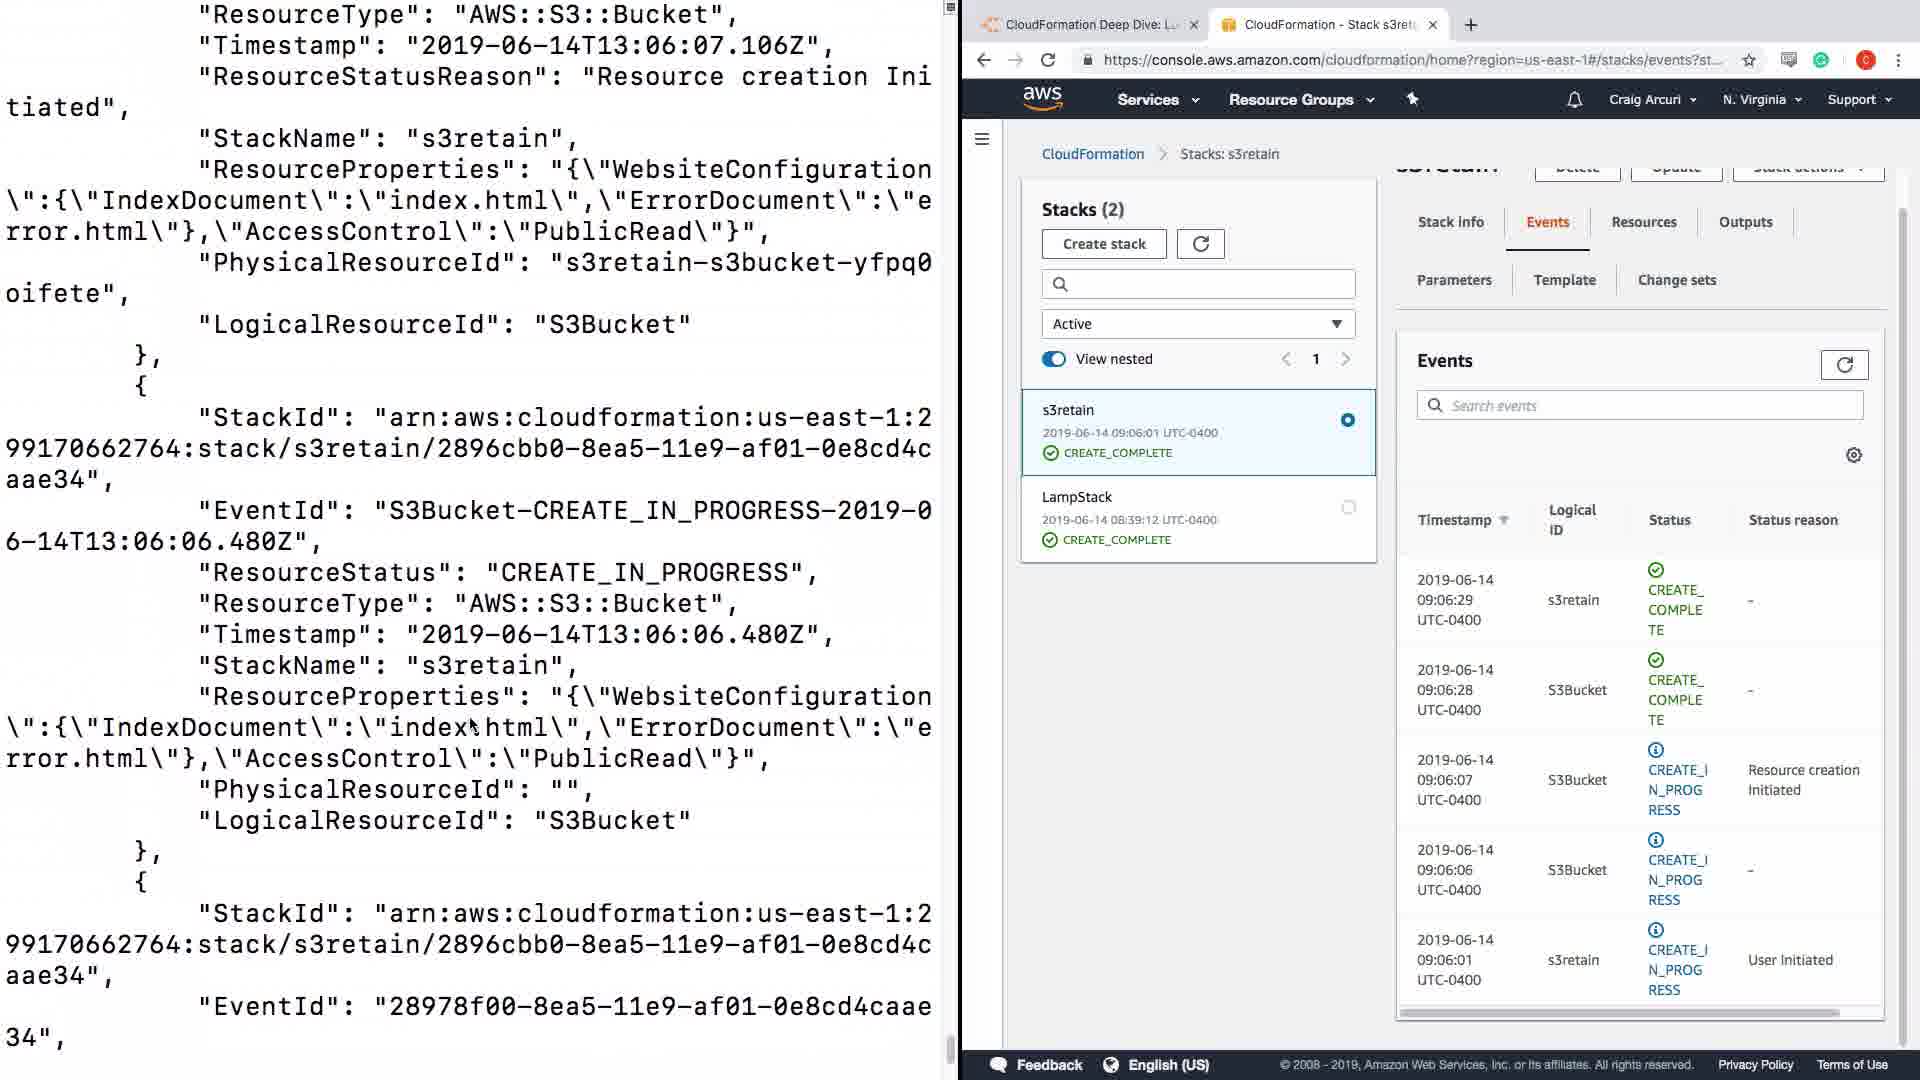Toggle the View nested switch
The height and width of the screenshot is (1080, 1920).
coord(1054,359)
